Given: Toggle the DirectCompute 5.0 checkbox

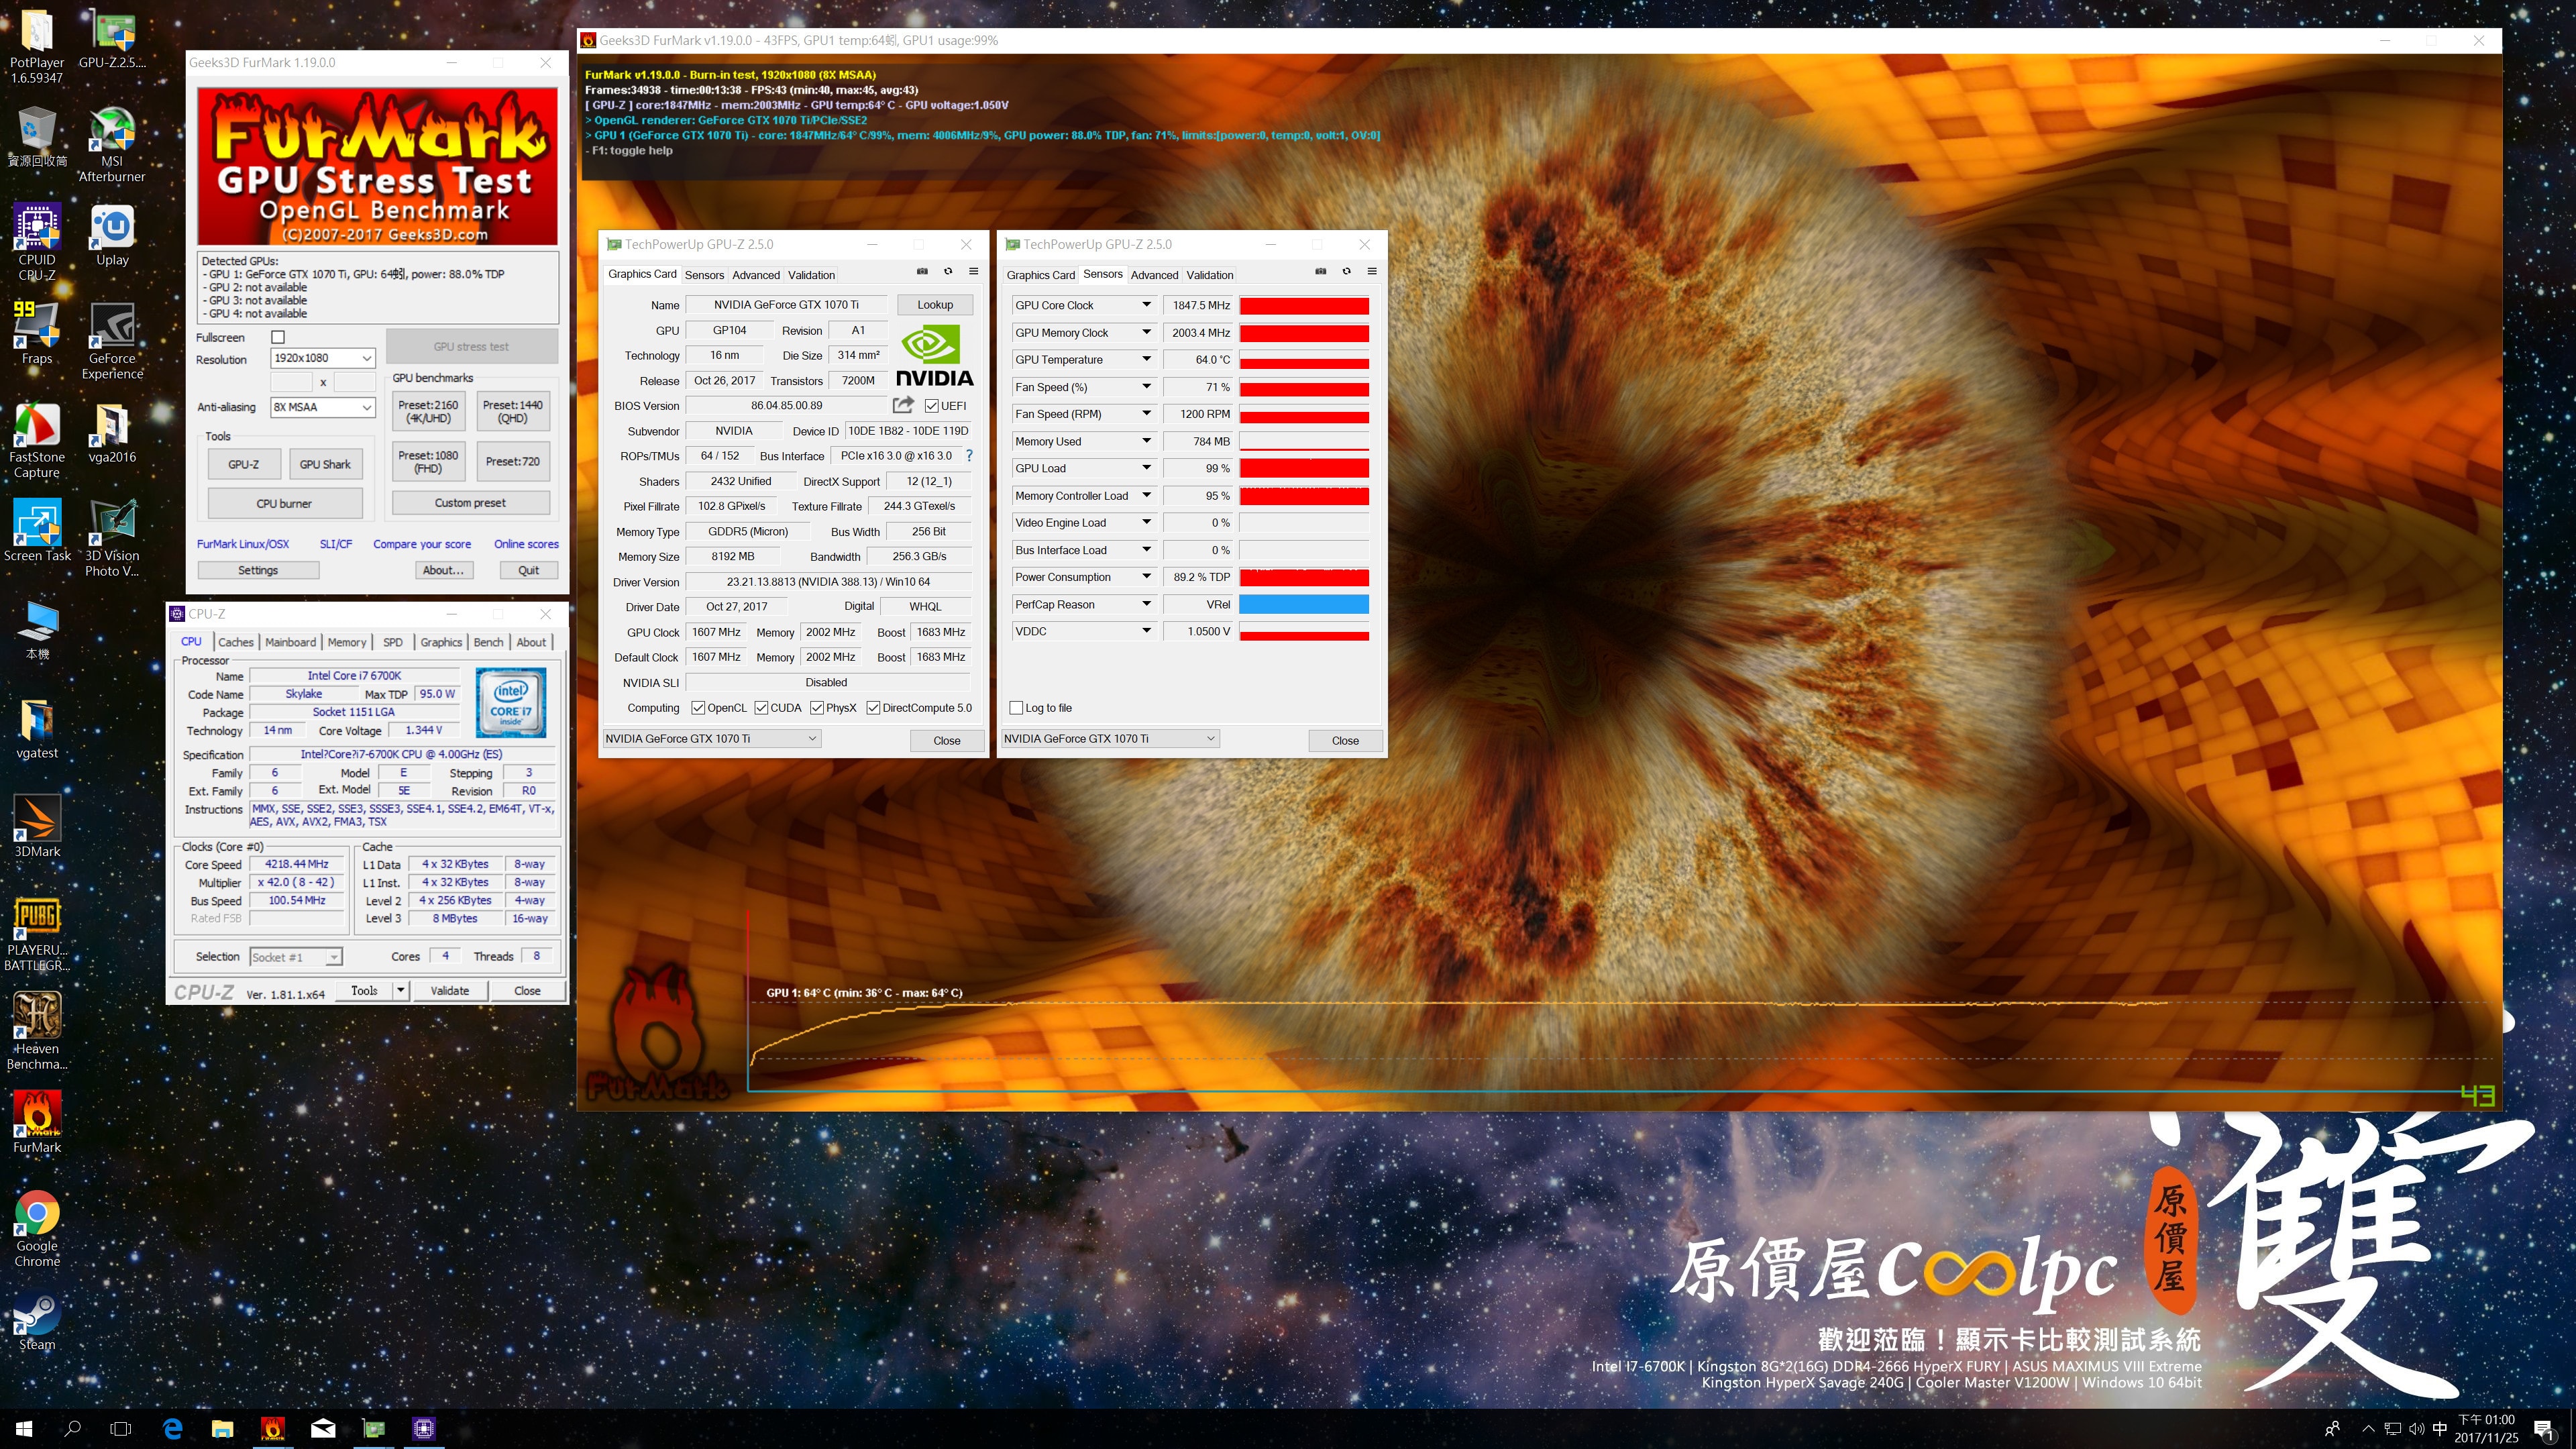Looking at the screenshot, I should point(873,708).
